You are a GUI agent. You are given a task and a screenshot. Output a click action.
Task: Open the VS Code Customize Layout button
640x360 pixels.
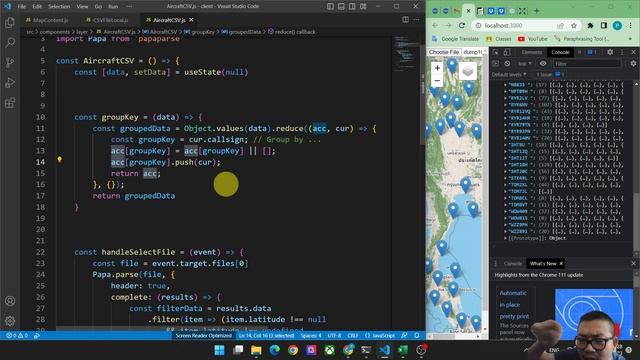coord(363,7)
